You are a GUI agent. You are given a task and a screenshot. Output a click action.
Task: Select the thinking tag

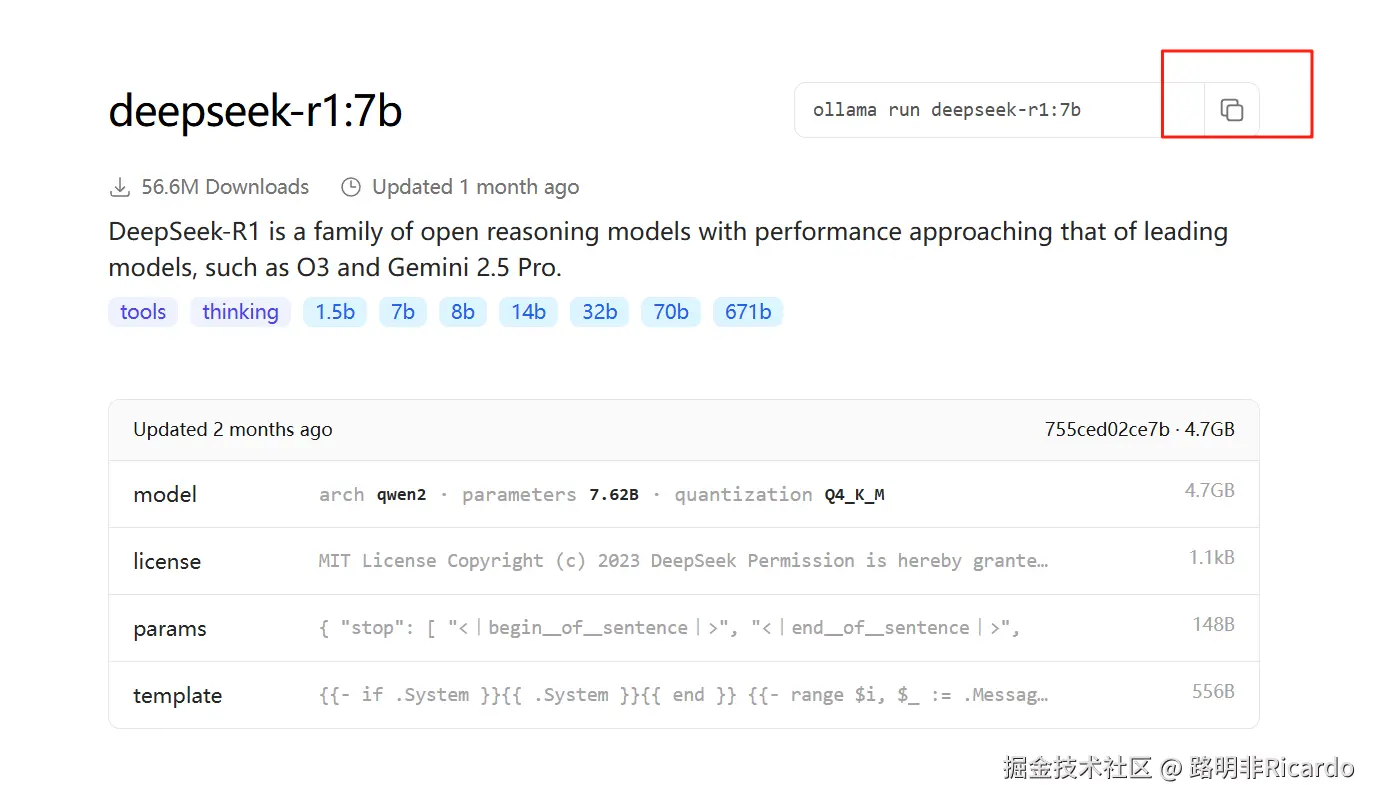[240, 312]
